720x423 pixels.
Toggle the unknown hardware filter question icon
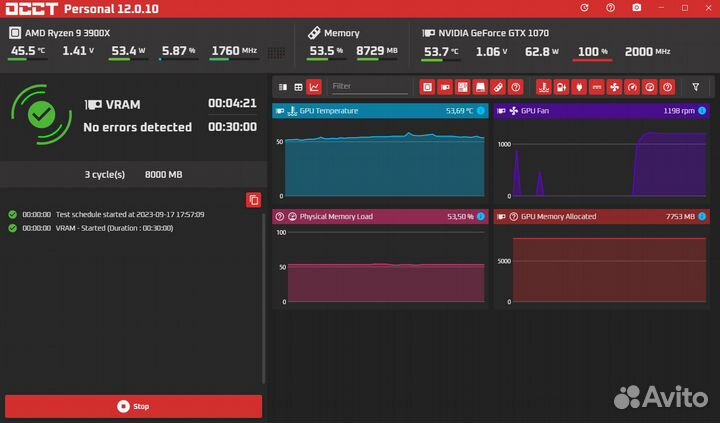coord(516,87)
